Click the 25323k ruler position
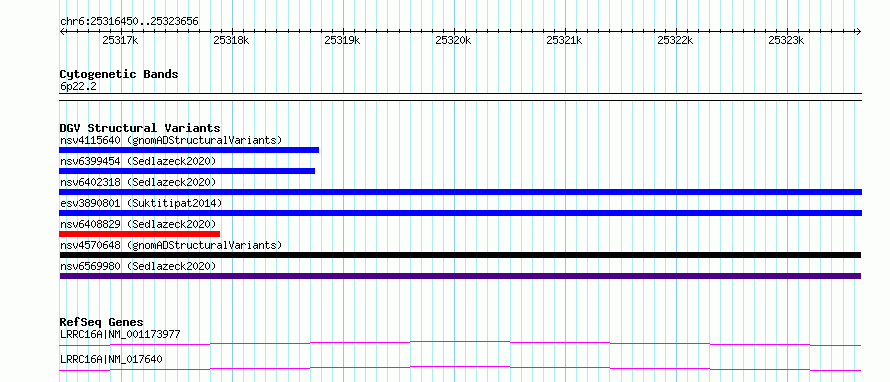Image resolution: width=890 pixels, height=382 pixels. tap(786, 41)
